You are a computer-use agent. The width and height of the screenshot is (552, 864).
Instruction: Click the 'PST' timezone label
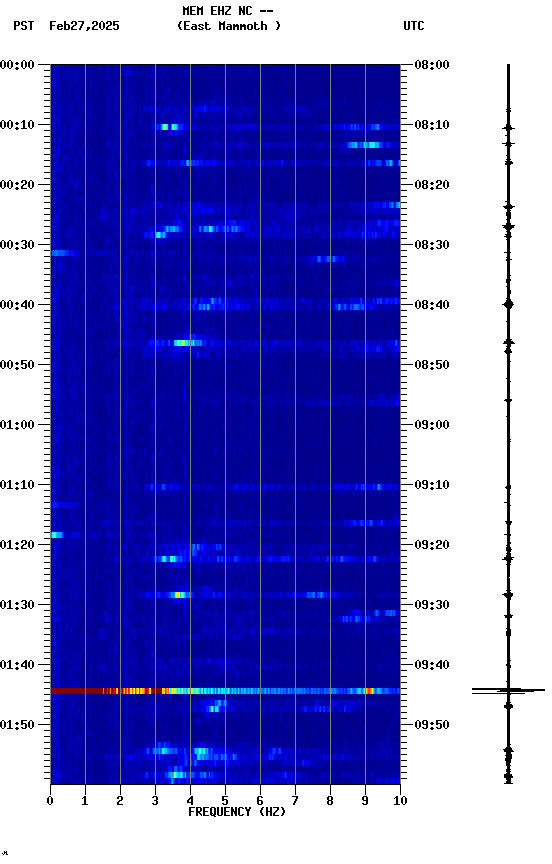pos(24,26)
